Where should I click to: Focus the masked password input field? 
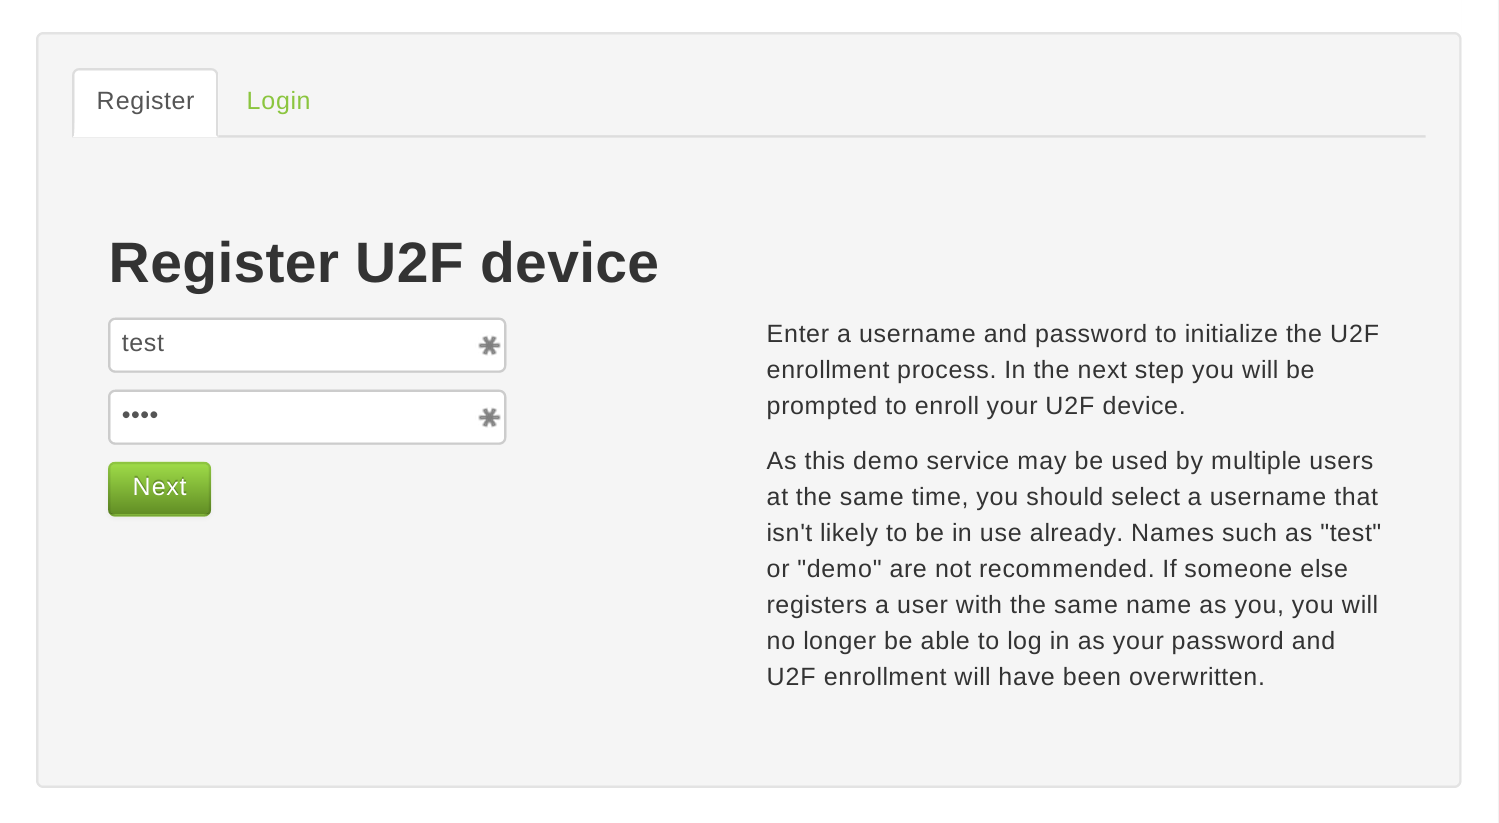(x=307, y=417)
